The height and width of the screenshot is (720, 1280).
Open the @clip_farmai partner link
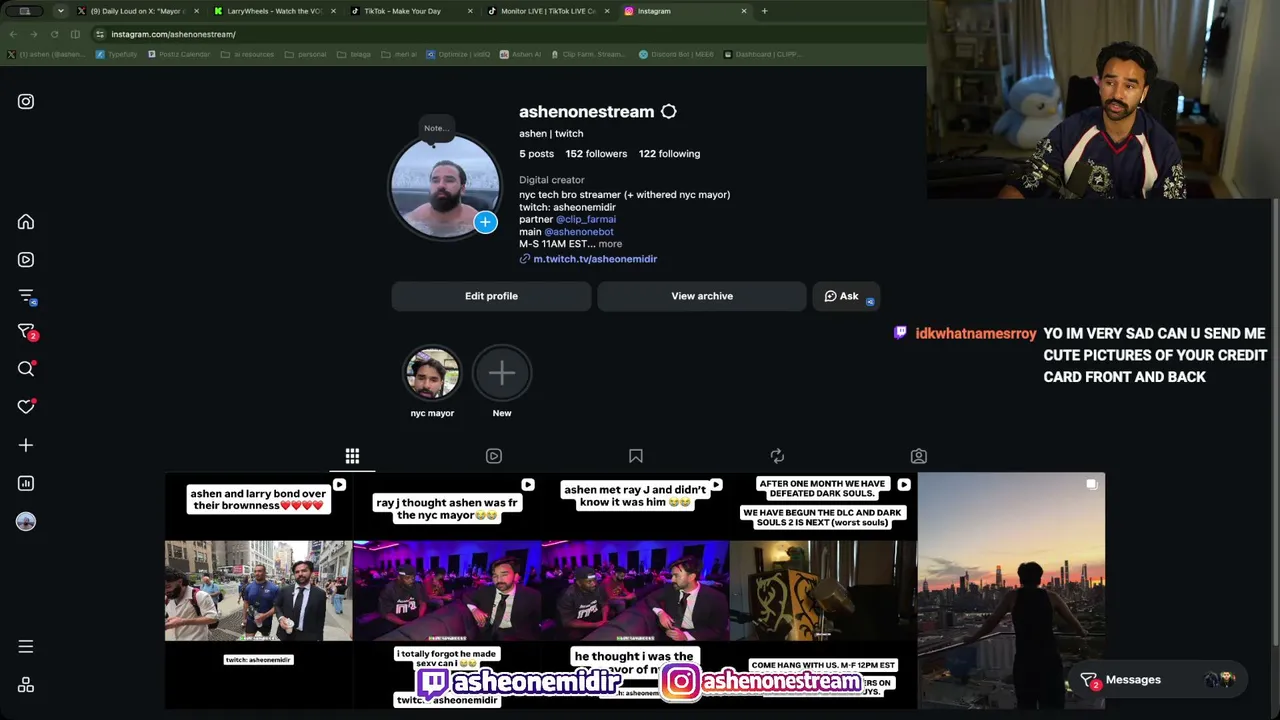586,220
